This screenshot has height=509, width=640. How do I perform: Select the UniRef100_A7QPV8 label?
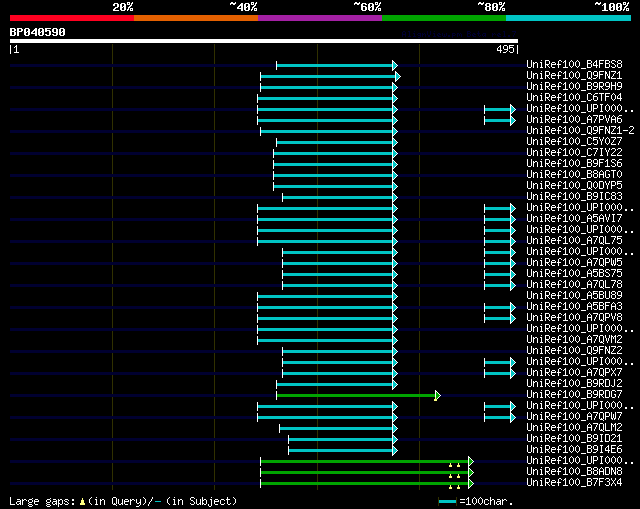574,318
